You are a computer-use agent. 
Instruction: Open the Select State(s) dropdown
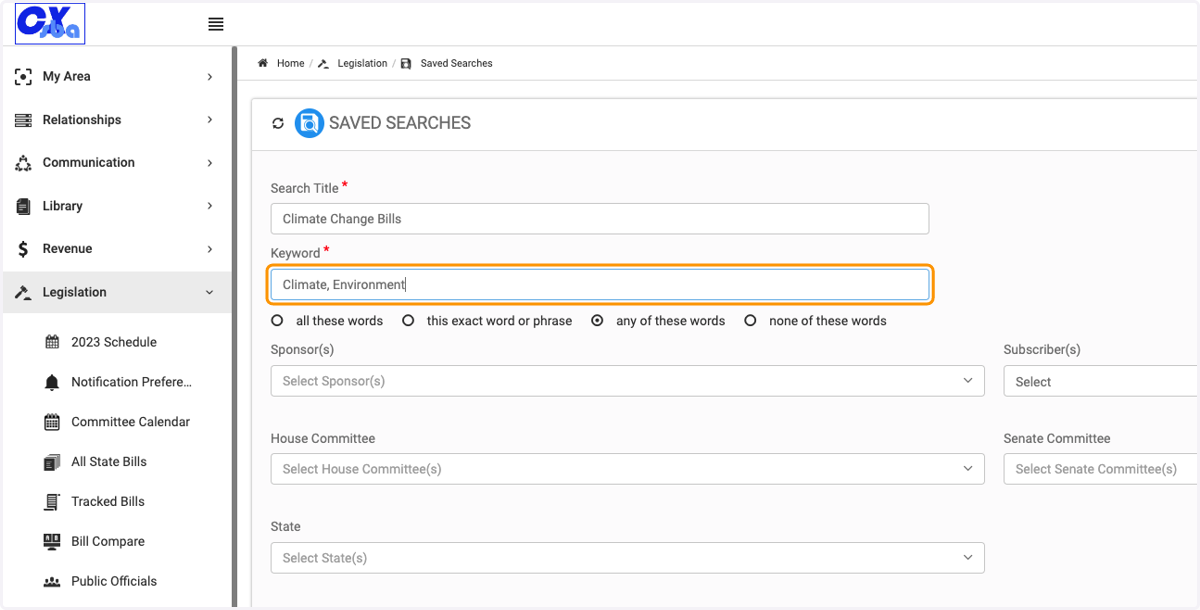[627, 558]
